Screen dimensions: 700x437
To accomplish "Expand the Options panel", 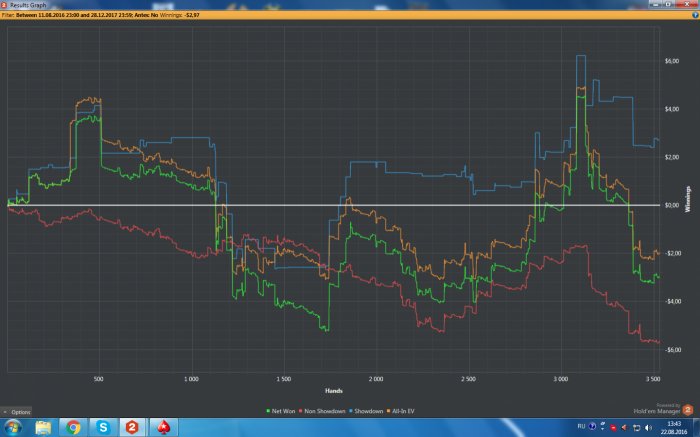I will [x=17, y=412].
